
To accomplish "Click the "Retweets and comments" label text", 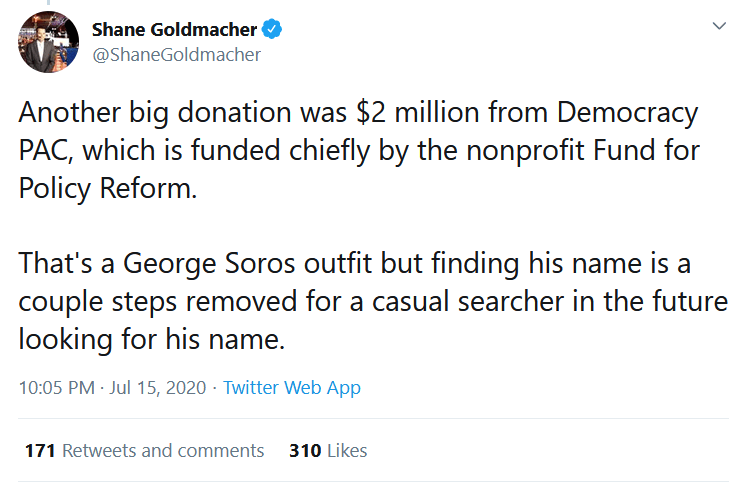I will coord(163,451).
